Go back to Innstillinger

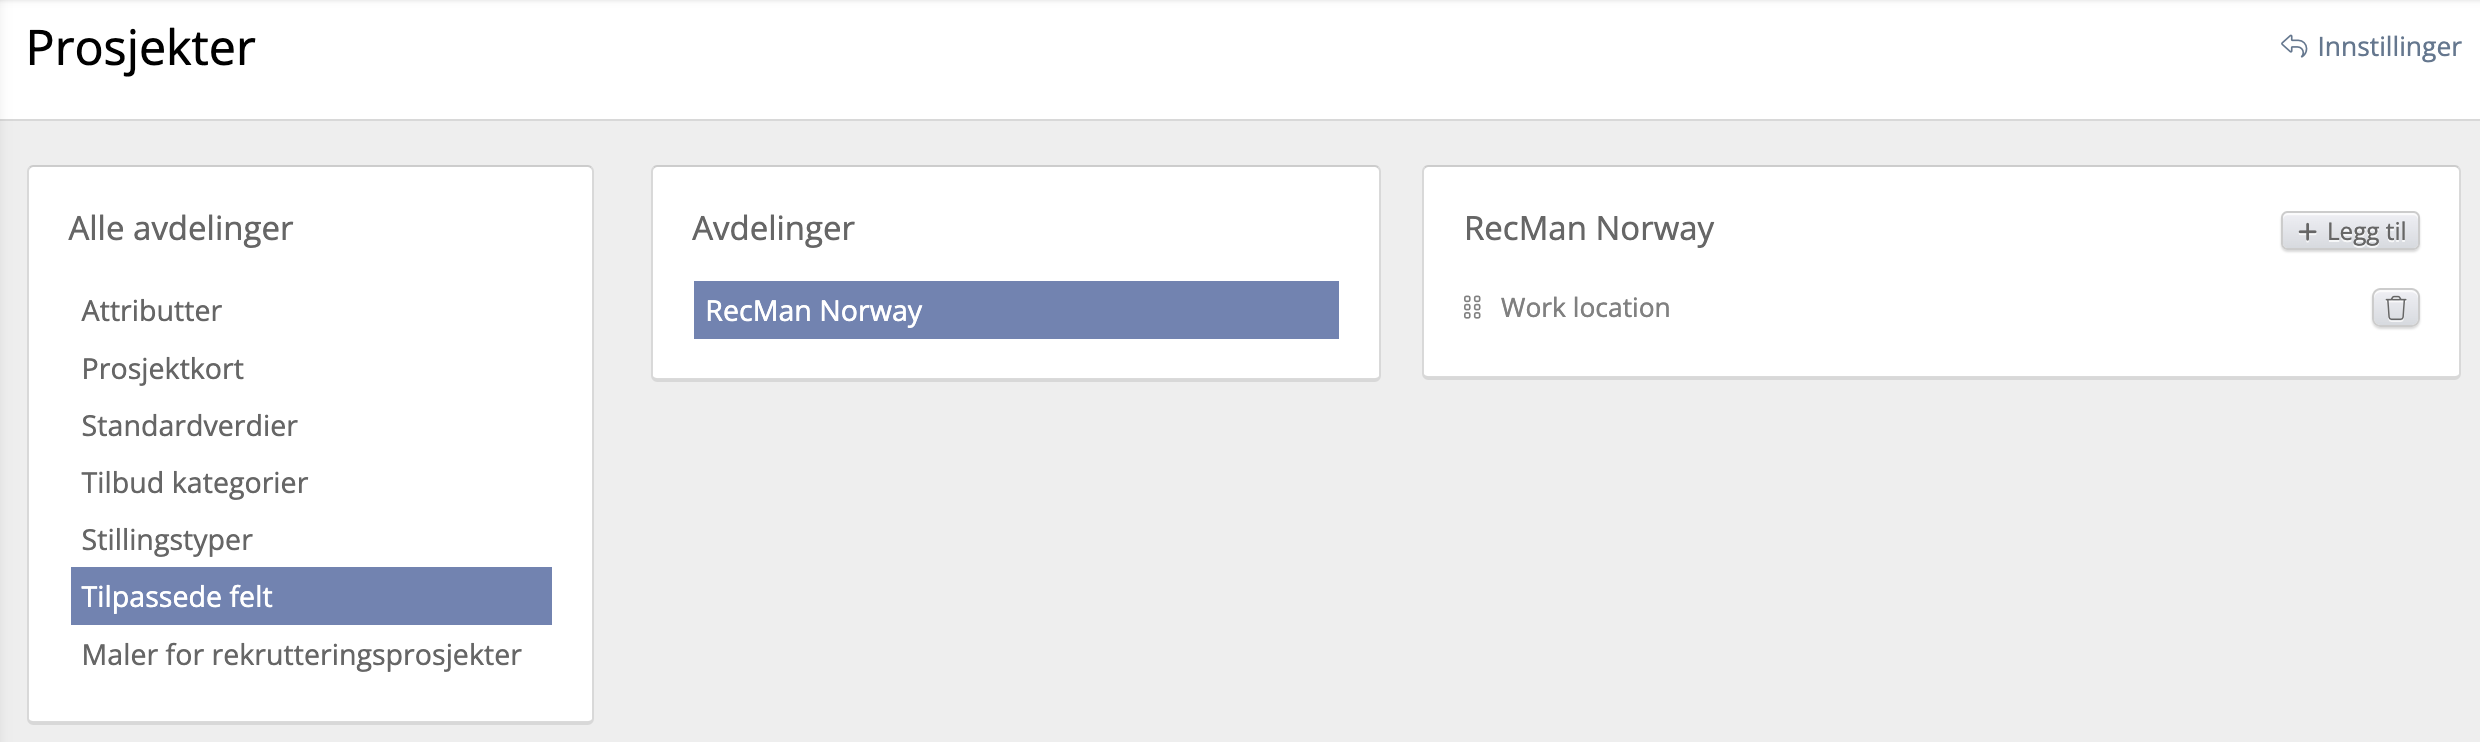coord(2388,47)
